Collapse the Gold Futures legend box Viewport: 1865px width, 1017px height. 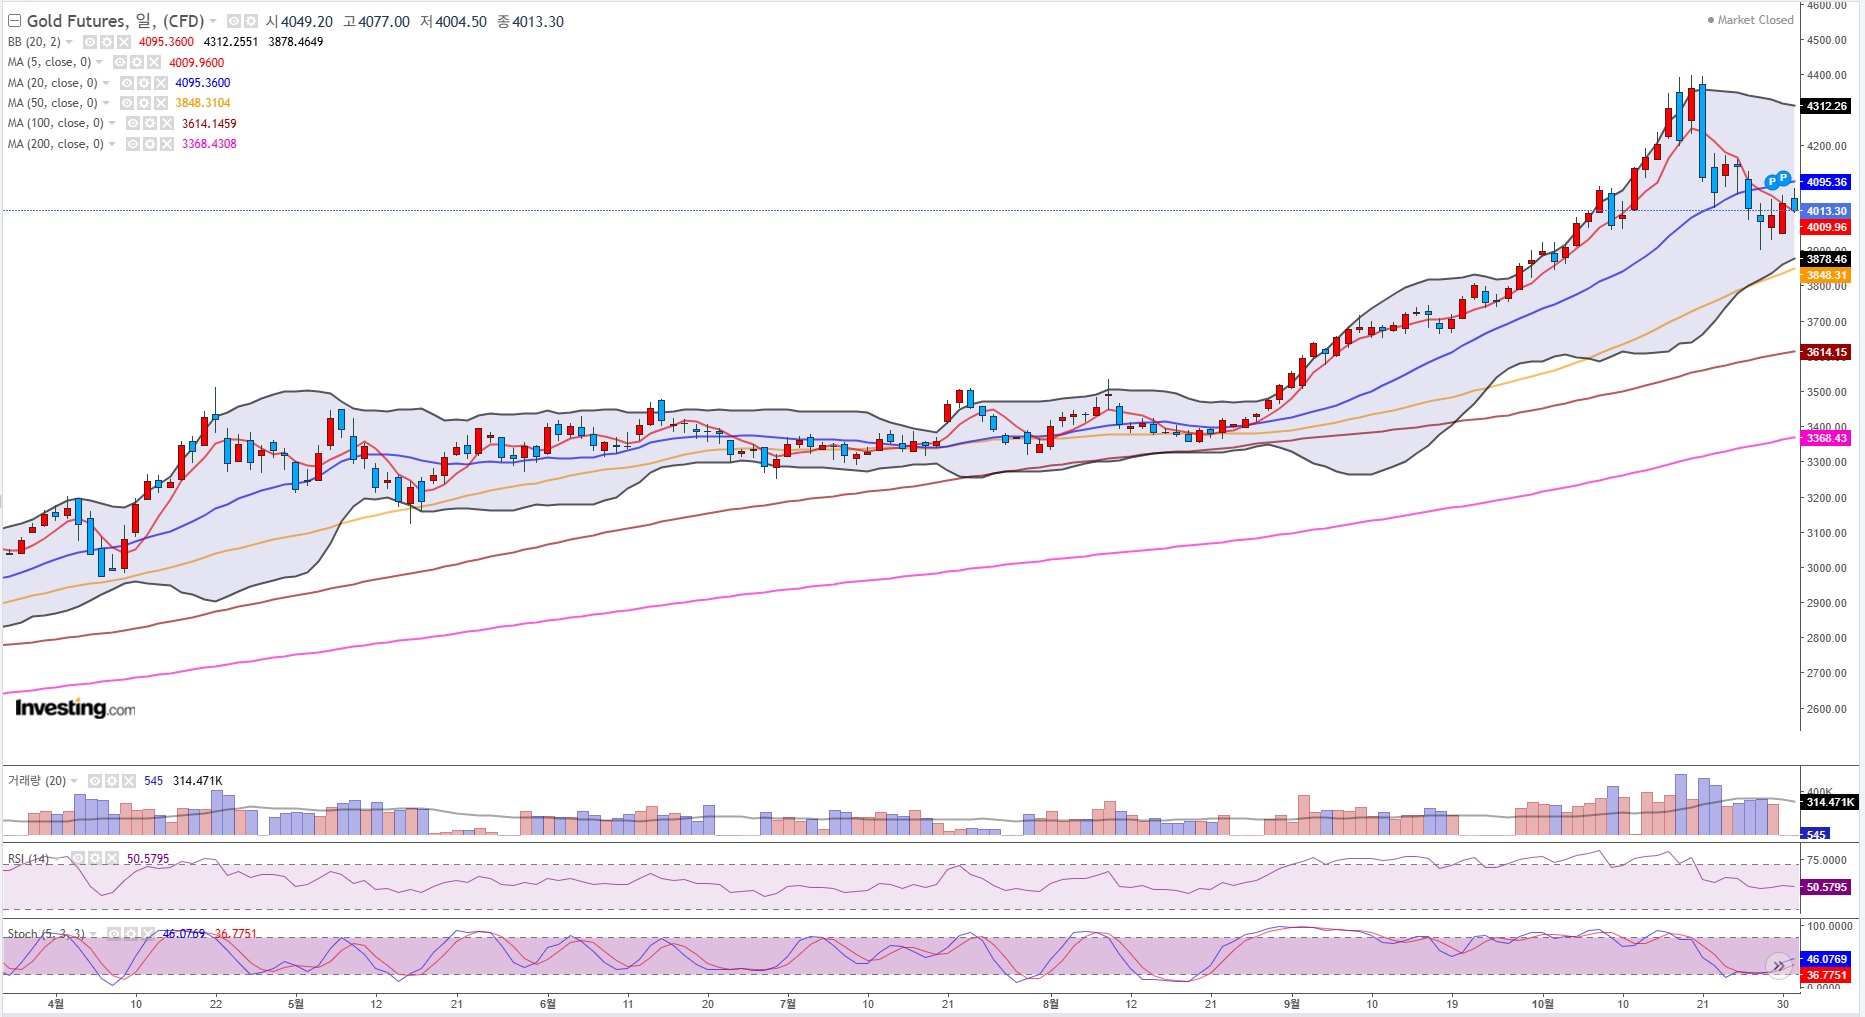click(14, 21)
